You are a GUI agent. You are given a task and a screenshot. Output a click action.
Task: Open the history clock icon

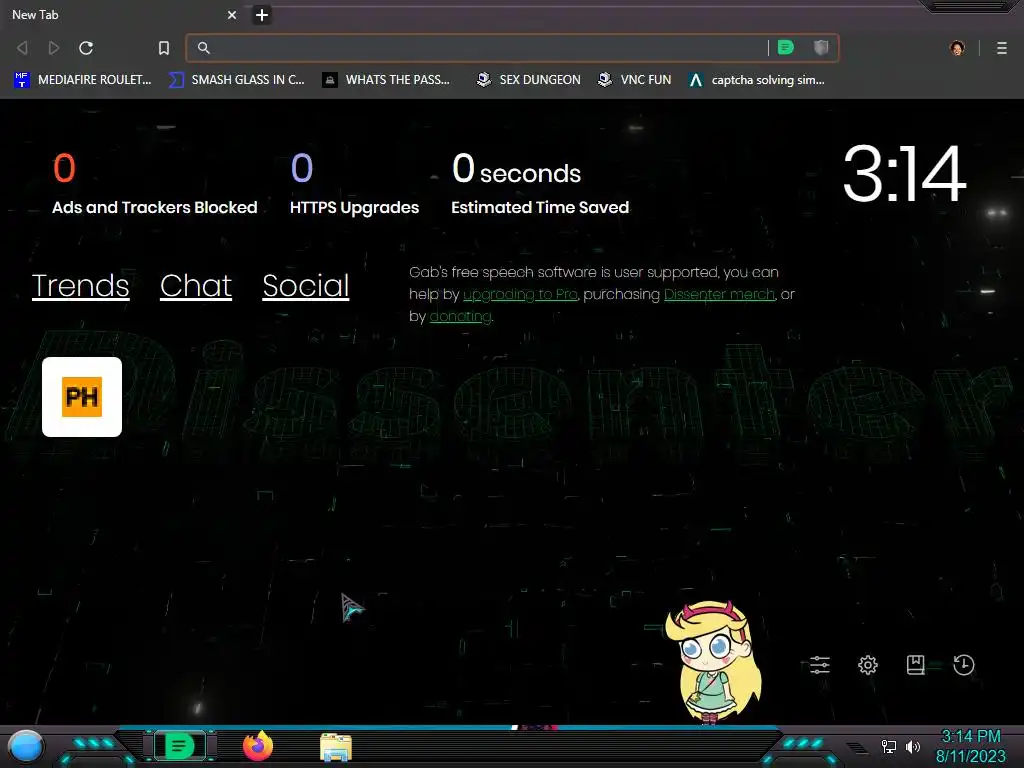[964, 665]
